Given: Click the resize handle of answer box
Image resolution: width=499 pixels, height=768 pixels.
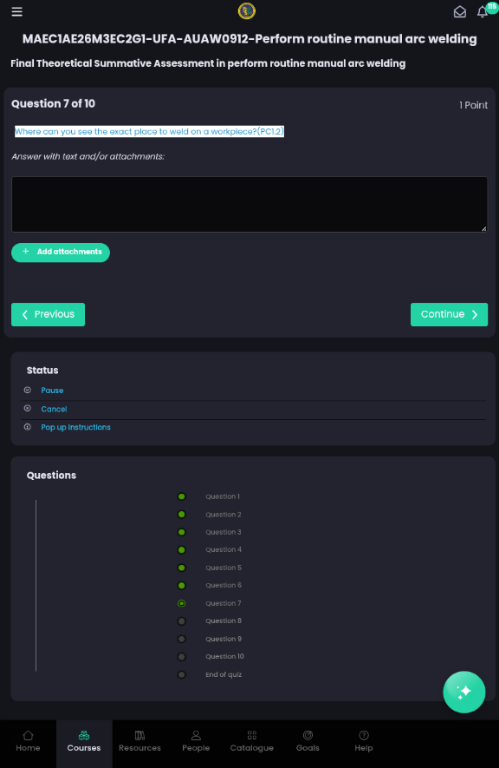Looking at the screenshot, I should tap(484, 228).
